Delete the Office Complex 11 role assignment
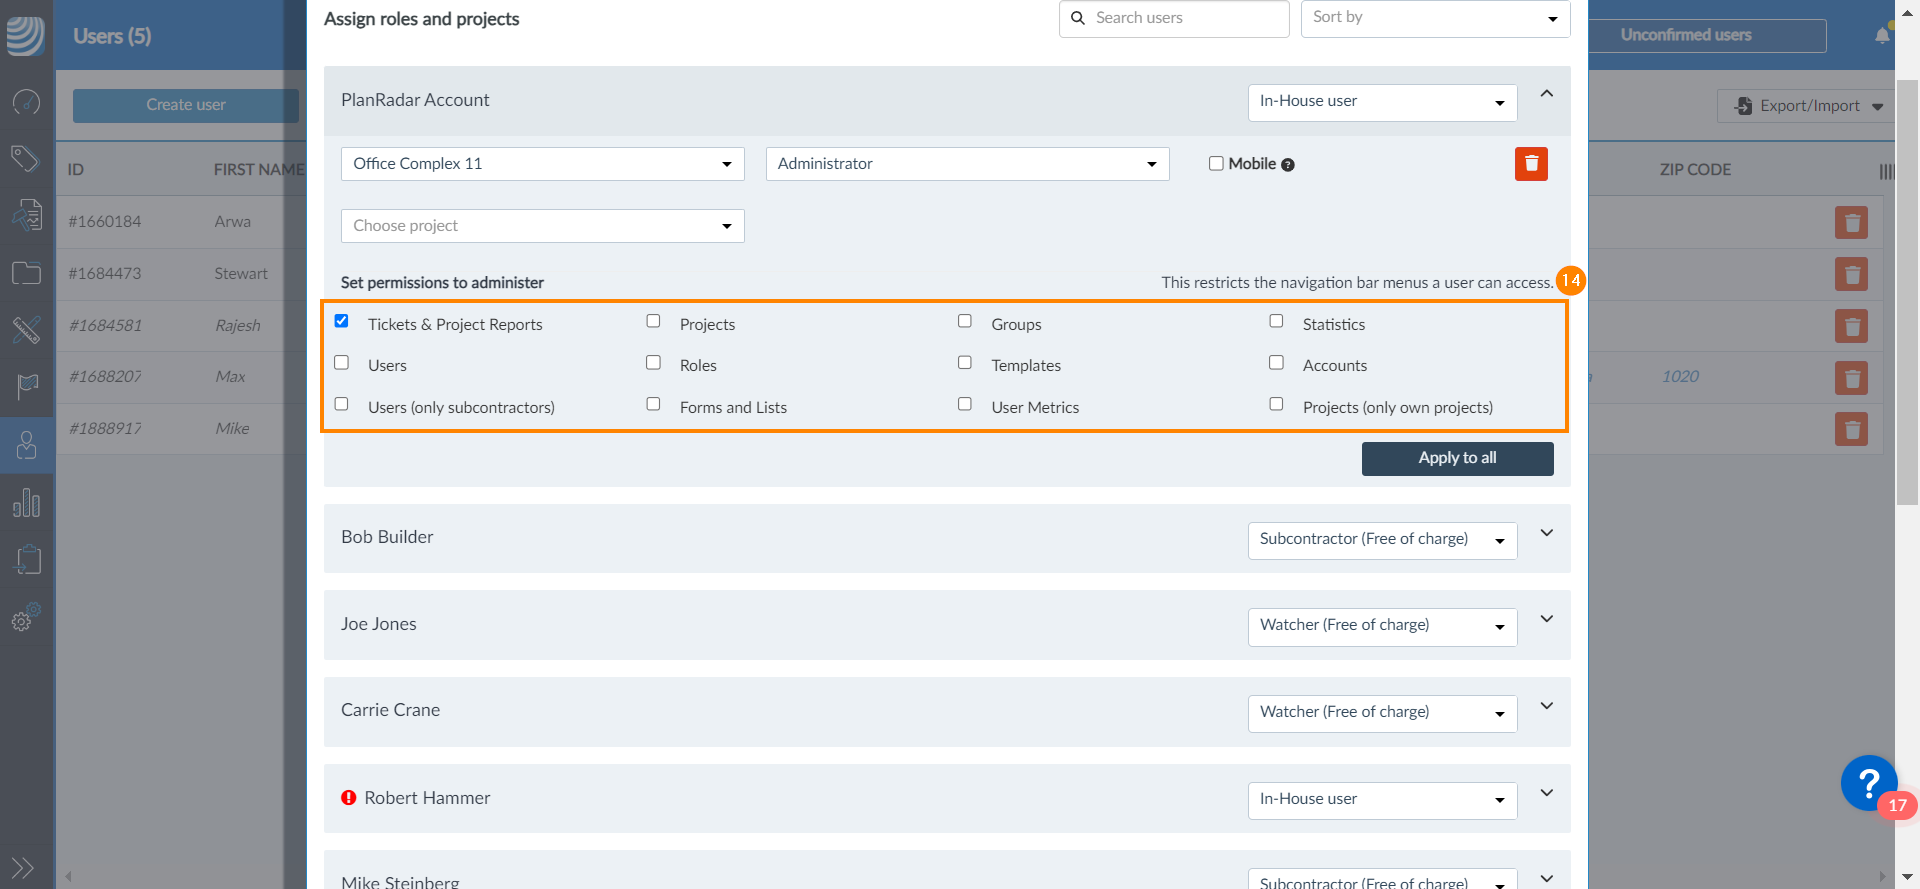1920x889 pixels. coord(1530,164)
